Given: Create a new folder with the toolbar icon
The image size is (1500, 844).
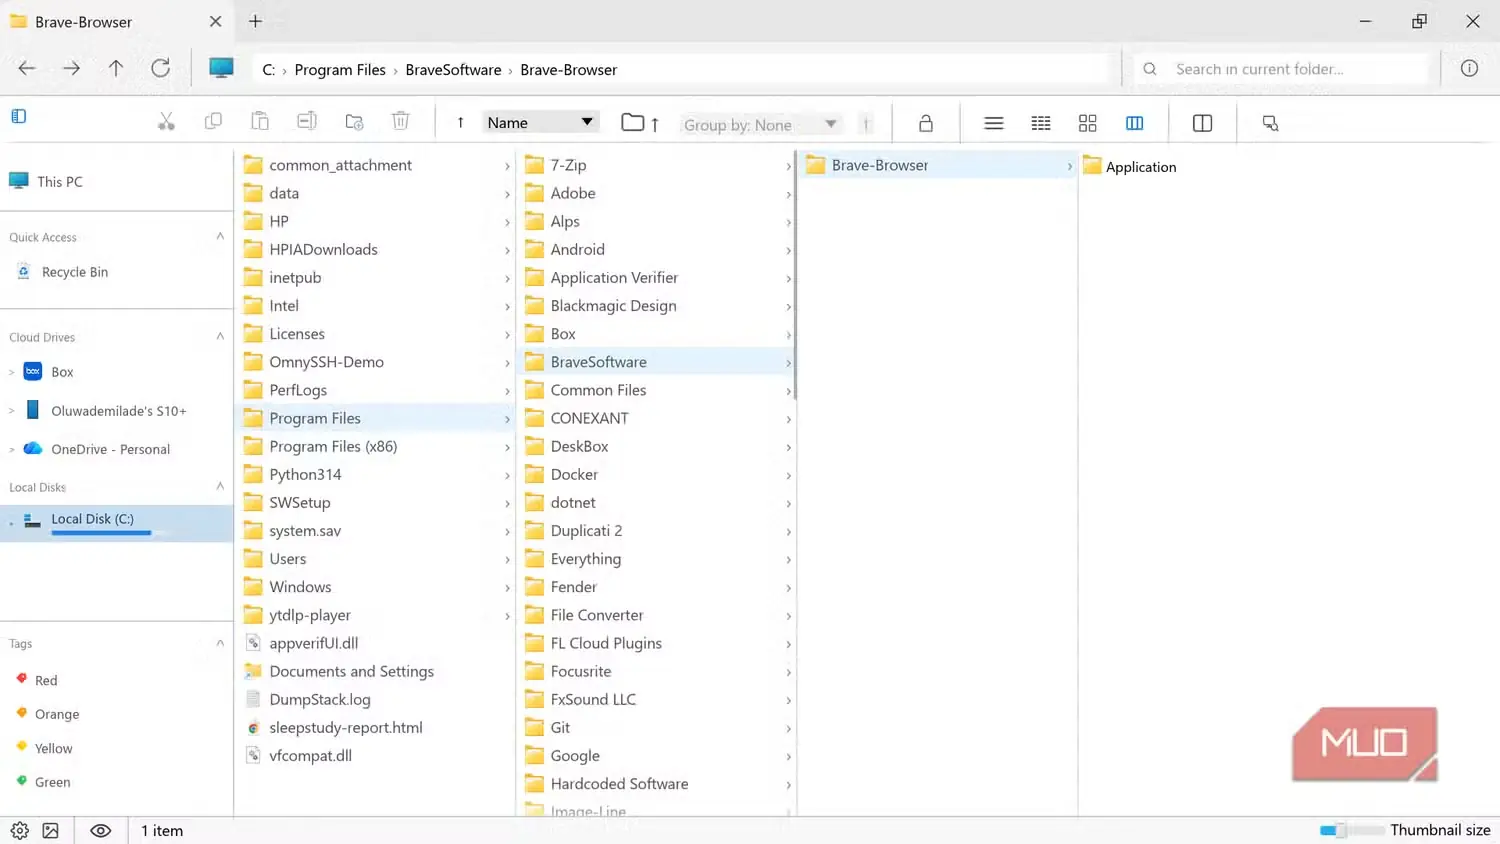Looking at the screenshot, I should tap(354, 122).
